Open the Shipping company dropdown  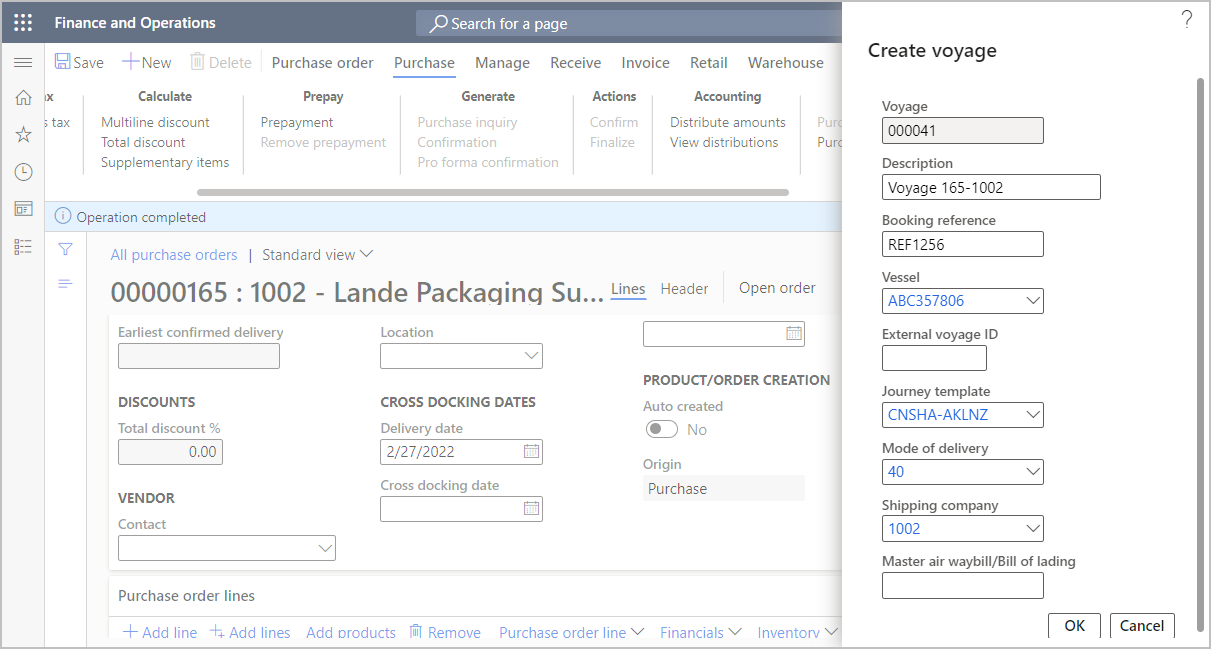click(x=1032, y=529)
